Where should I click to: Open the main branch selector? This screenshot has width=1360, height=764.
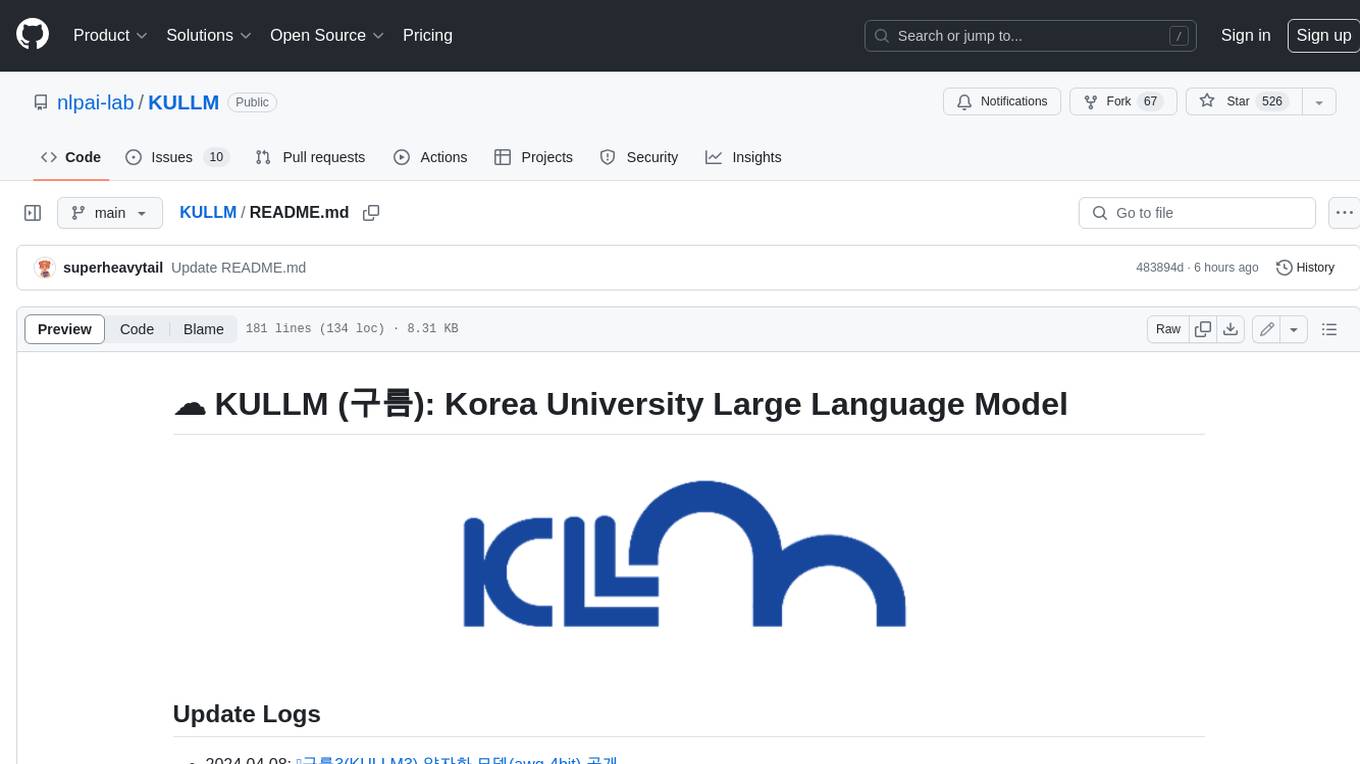tap(110, 213)
